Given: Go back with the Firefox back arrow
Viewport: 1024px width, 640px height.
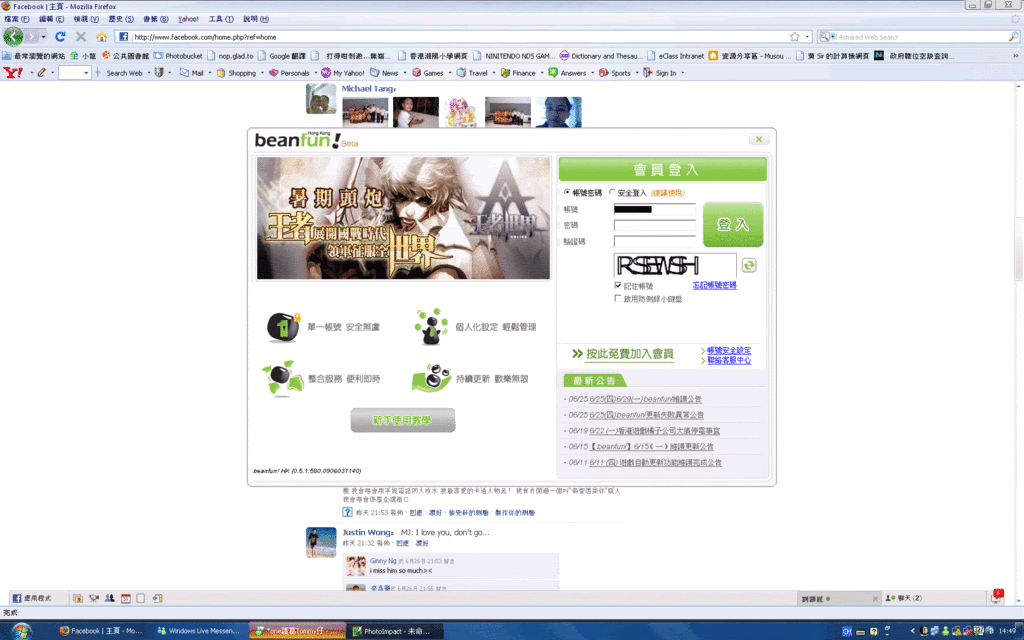Looking at the screenshot, I should coord(13,37).
